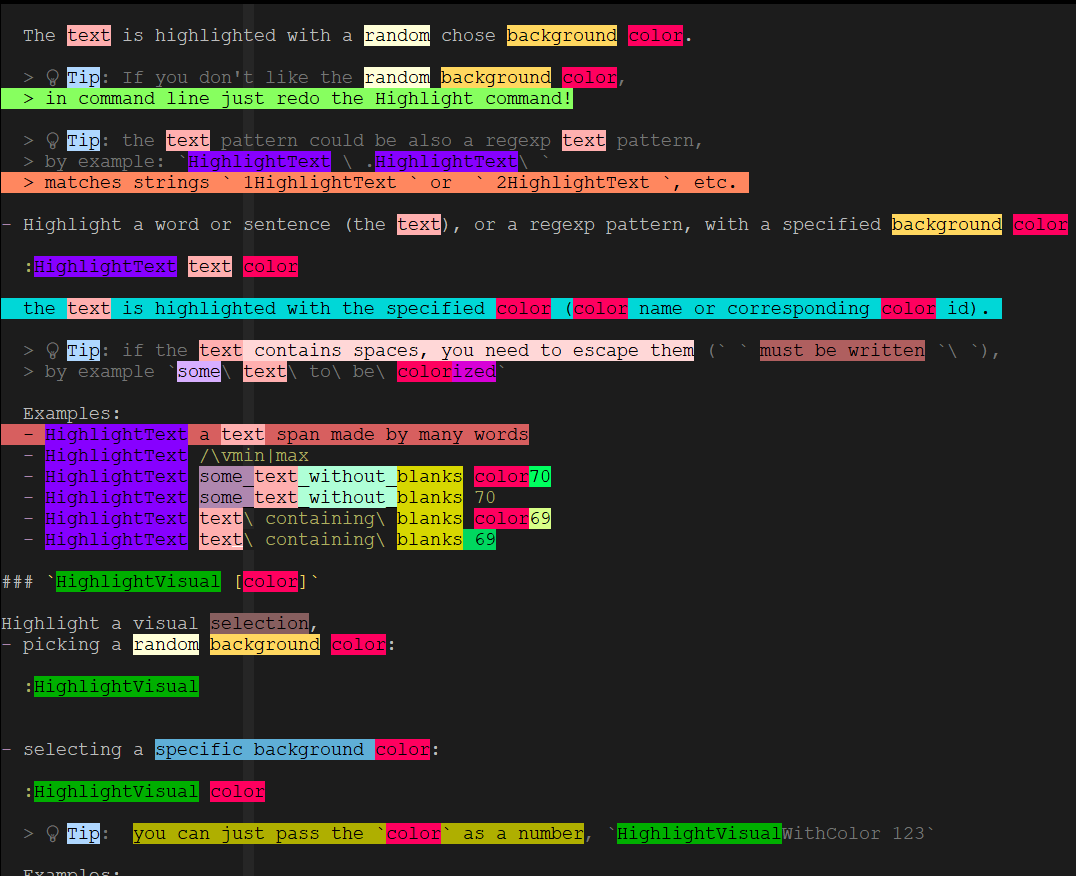Click "color" after the ":HighlightVisual" command
This screenshot has height=876, width=1076.
coord(237,792)
